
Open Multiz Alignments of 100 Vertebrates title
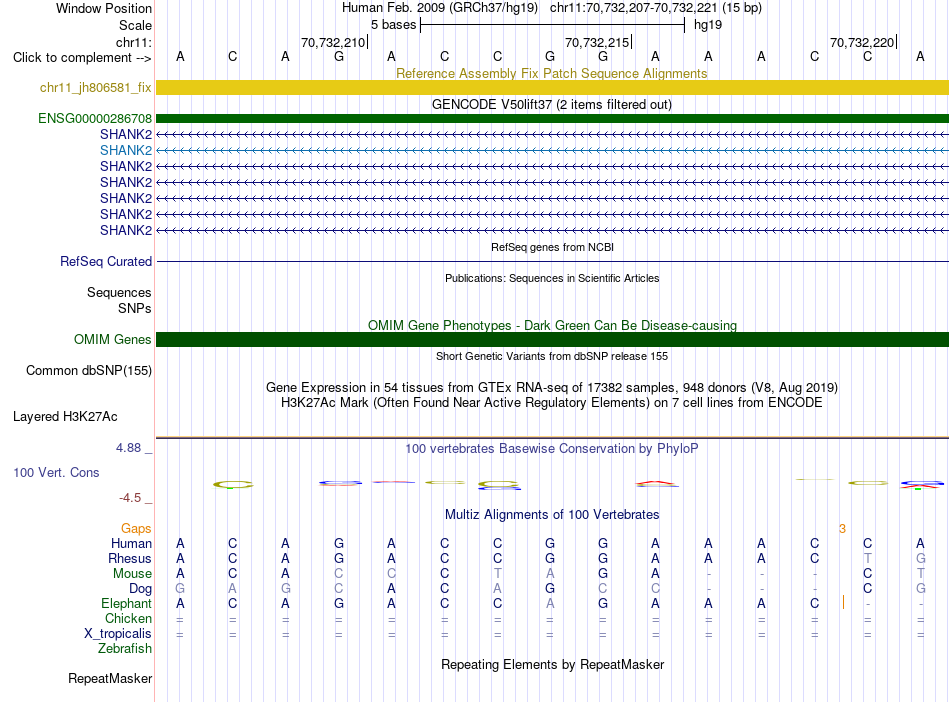click(x=552, y=514)
